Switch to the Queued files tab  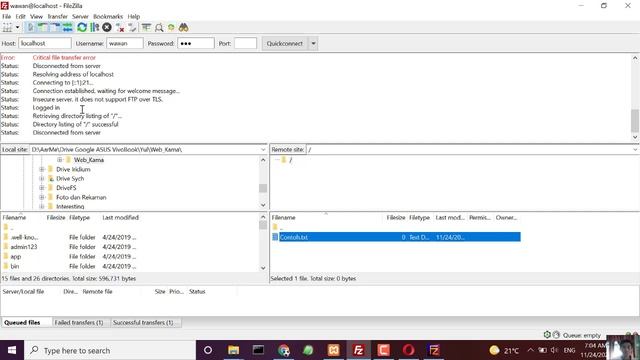(x=22, y=322)
